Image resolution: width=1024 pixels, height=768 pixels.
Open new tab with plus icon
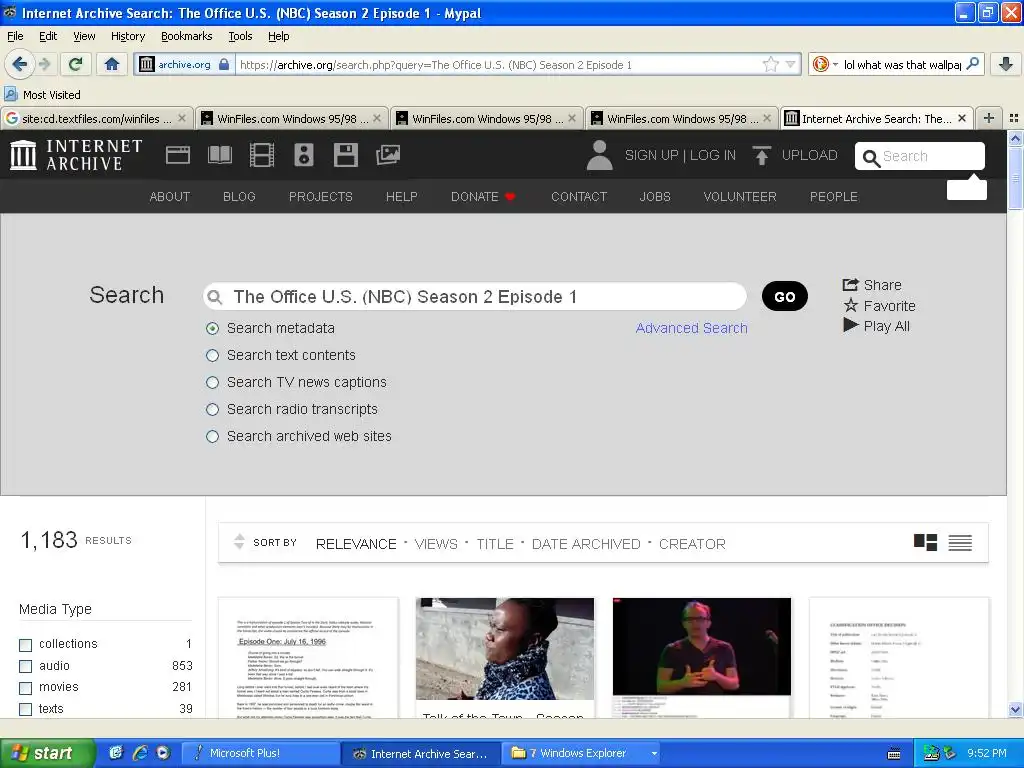click(x=989, y=118)
